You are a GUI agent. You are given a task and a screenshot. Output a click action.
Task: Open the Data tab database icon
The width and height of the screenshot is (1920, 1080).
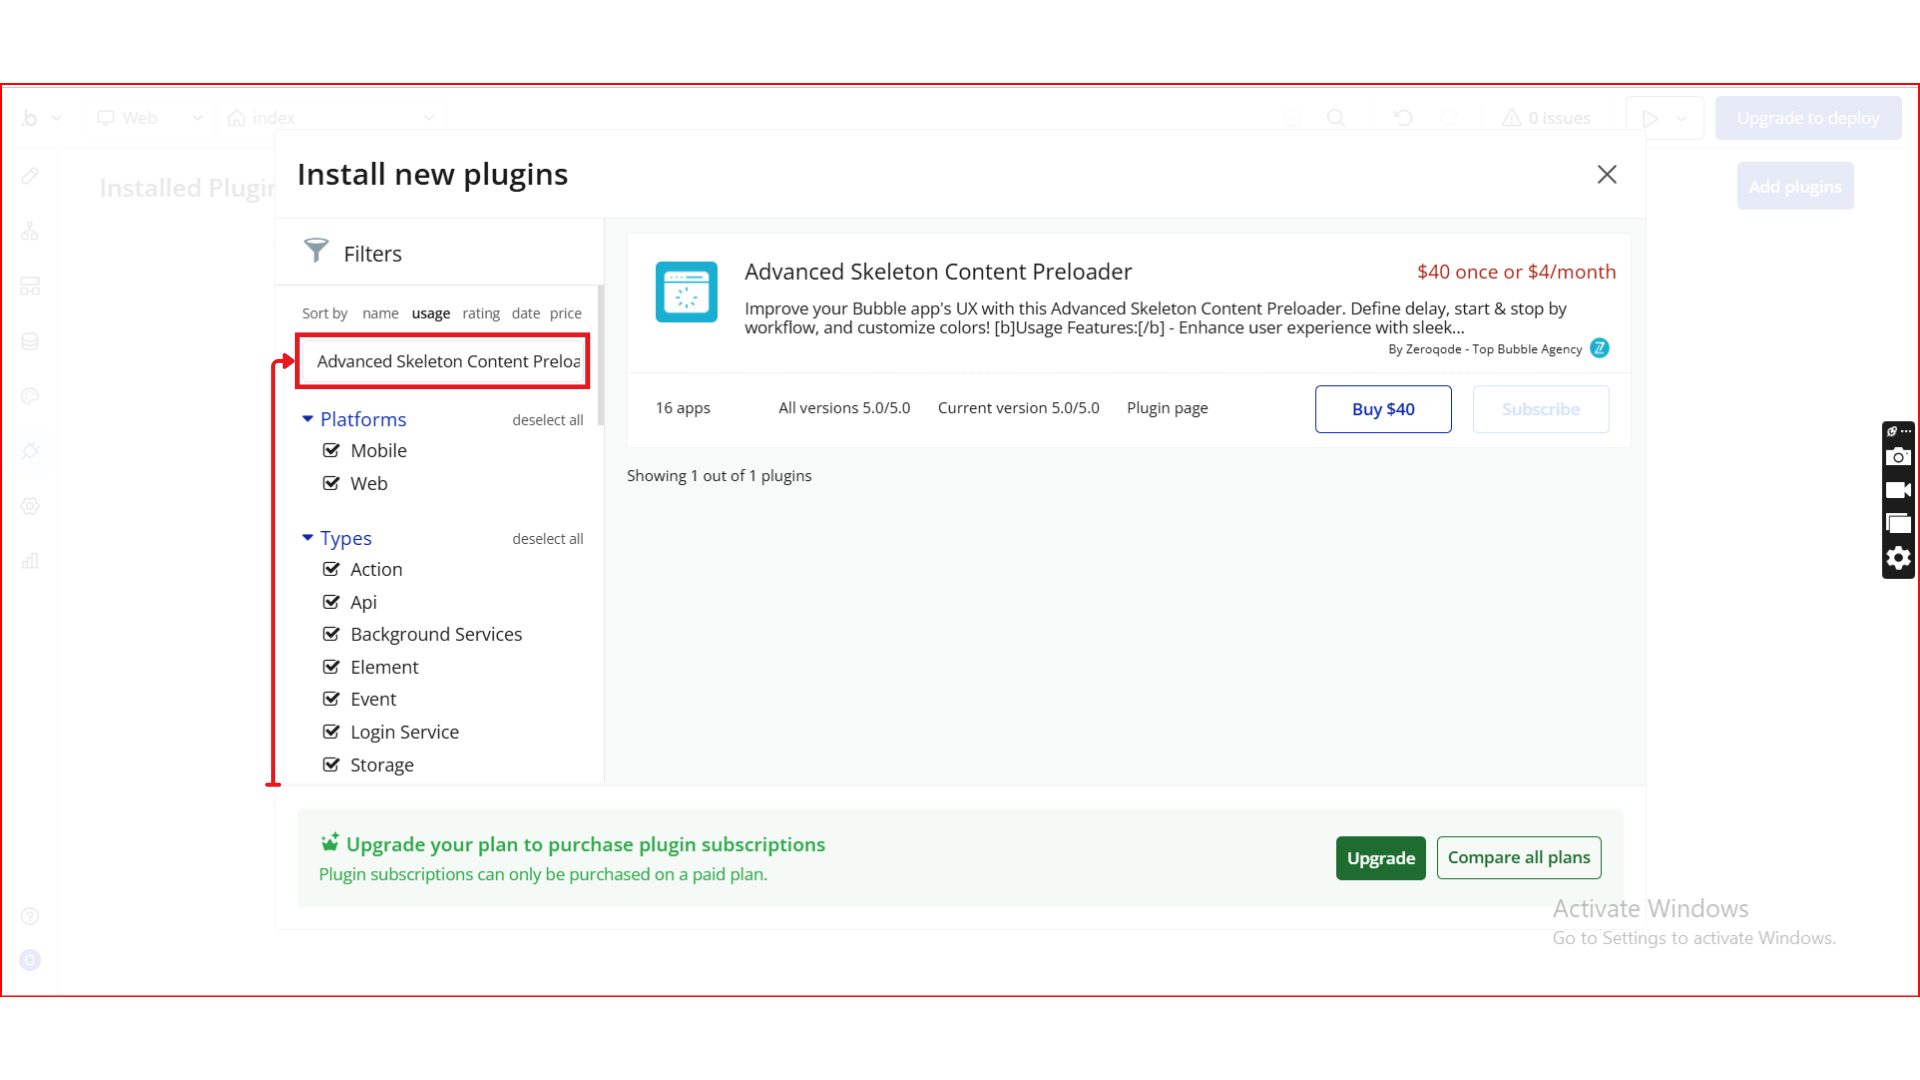pos(30,341)
